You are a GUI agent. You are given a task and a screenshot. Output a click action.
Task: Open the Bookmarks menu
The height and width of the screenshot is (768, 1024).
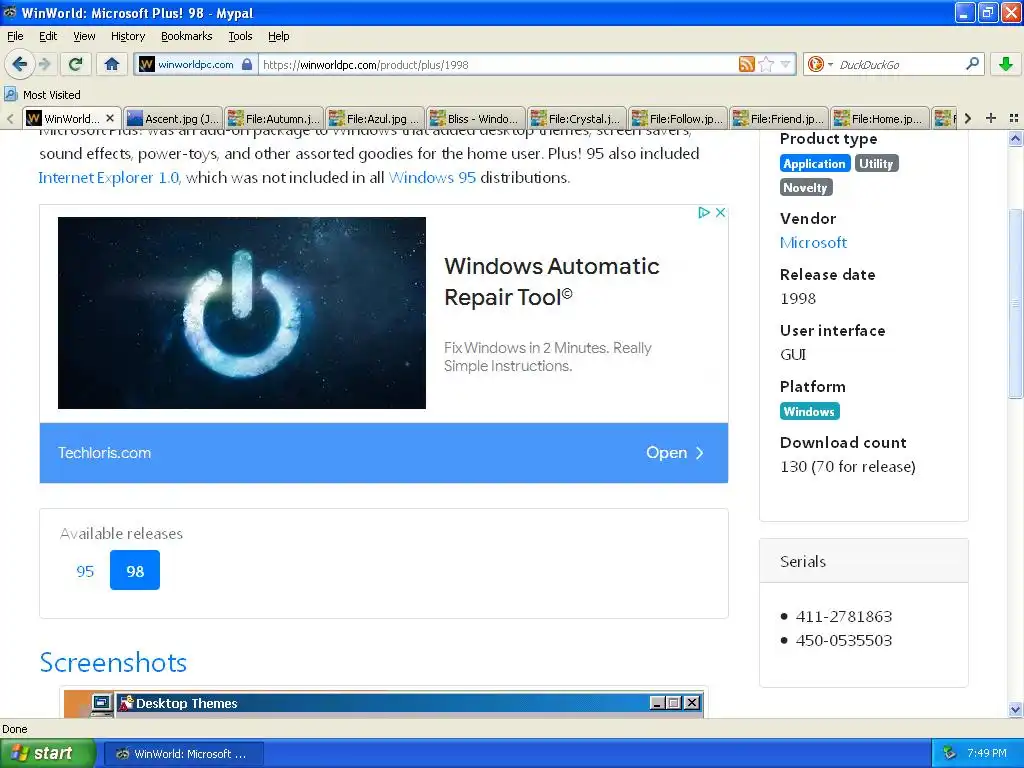pos(187,37)
